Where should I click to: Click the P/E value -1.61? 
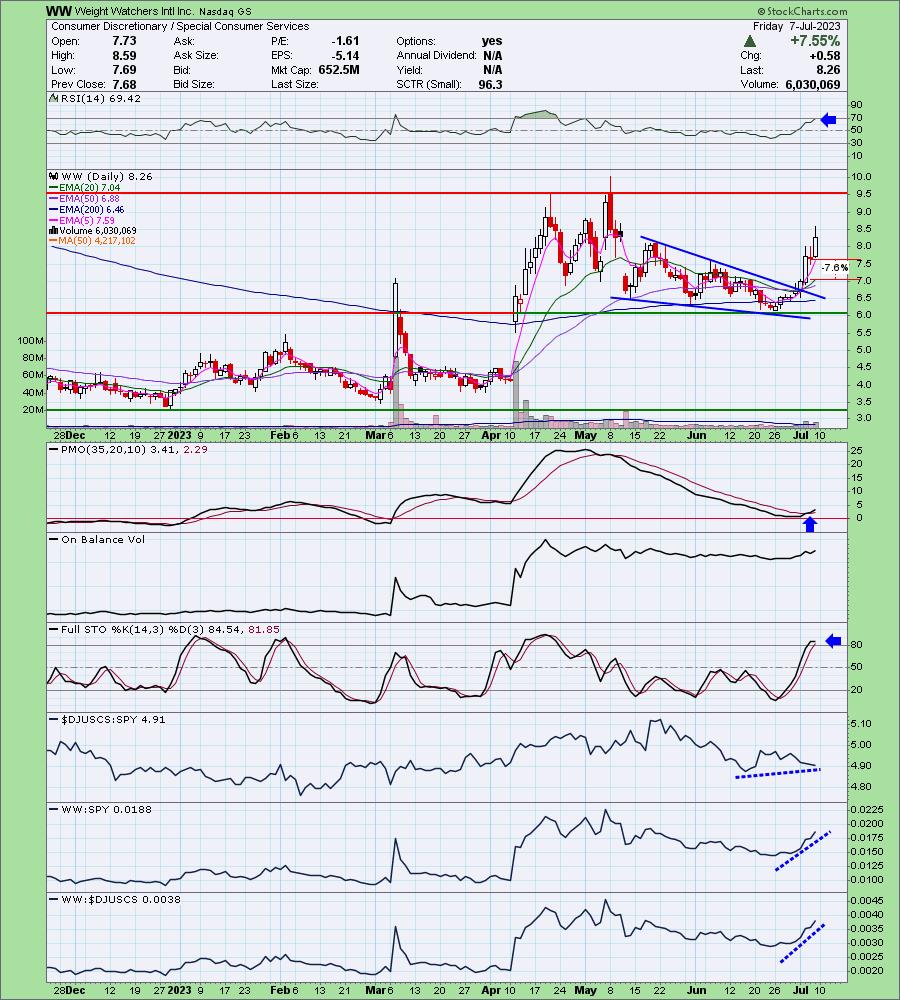coord(345,41)
